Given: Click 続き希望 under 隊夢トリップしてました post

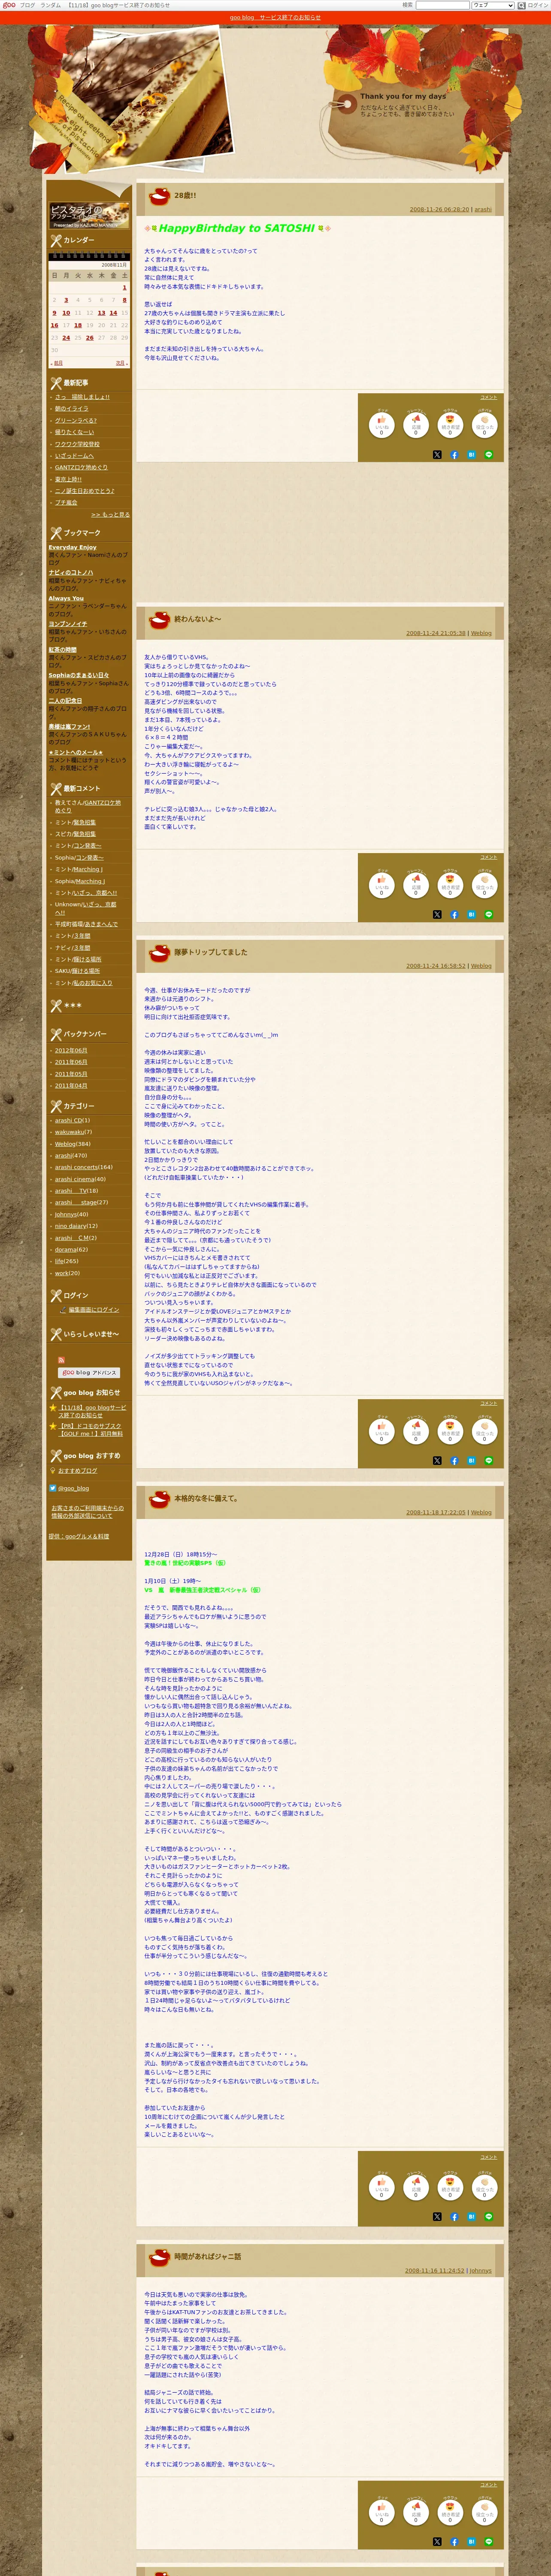Looking at the screenshot, I should click(450, 1431).
